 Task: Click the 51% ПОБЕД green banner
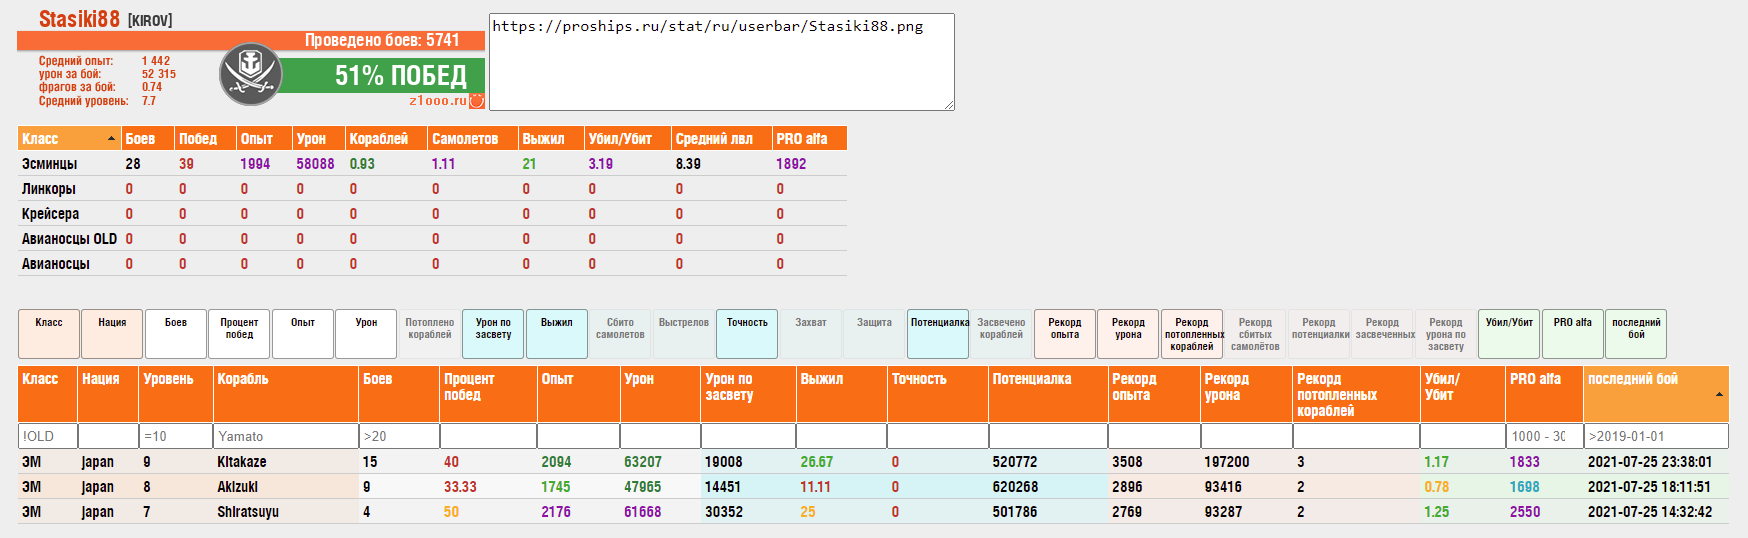click(x=384, y=76)
